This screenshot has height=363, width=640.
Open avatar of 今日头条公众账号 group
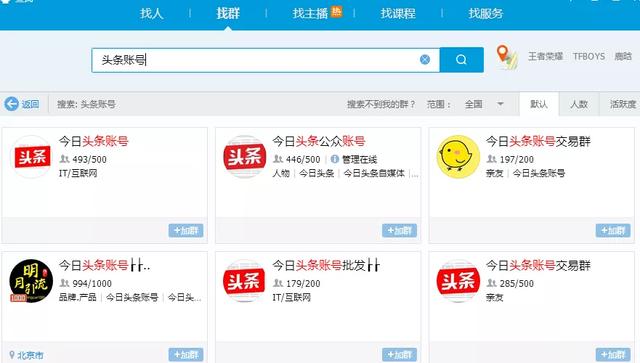pos(244,157)
